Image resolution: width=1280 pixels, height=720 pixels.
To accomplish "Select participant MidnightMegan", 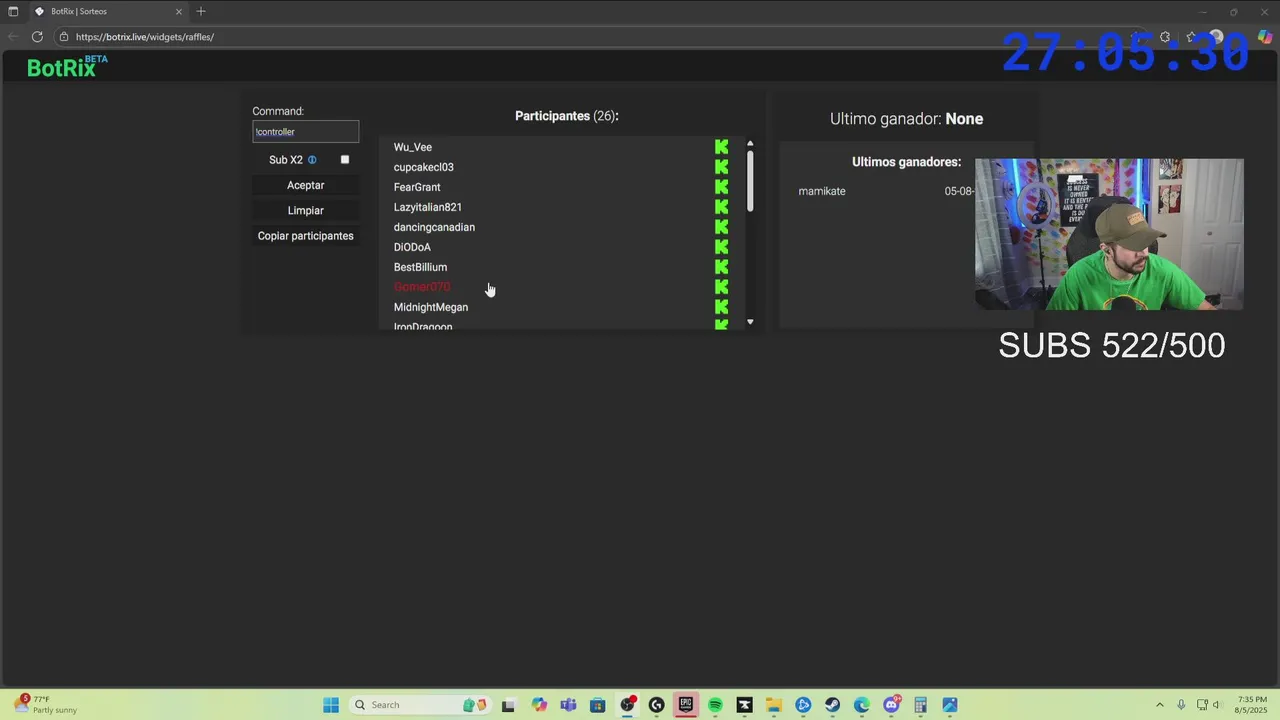I will click(x=431, y=307).
